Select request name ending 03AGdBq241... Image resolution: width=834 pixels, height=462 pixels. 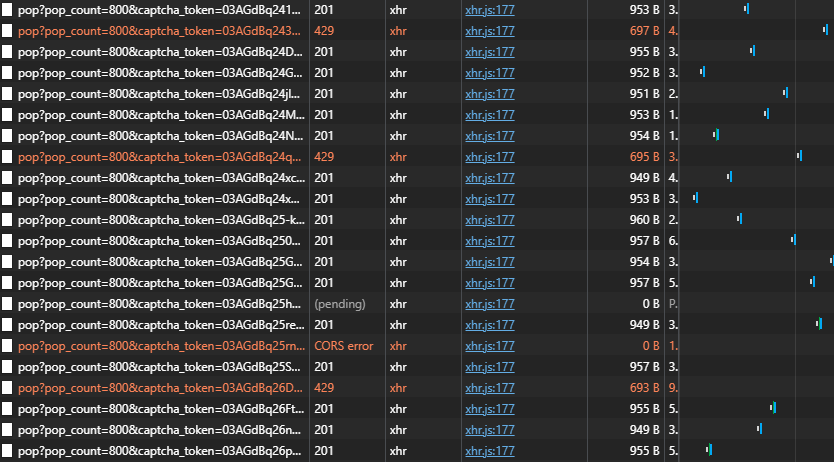pos(159,10)
